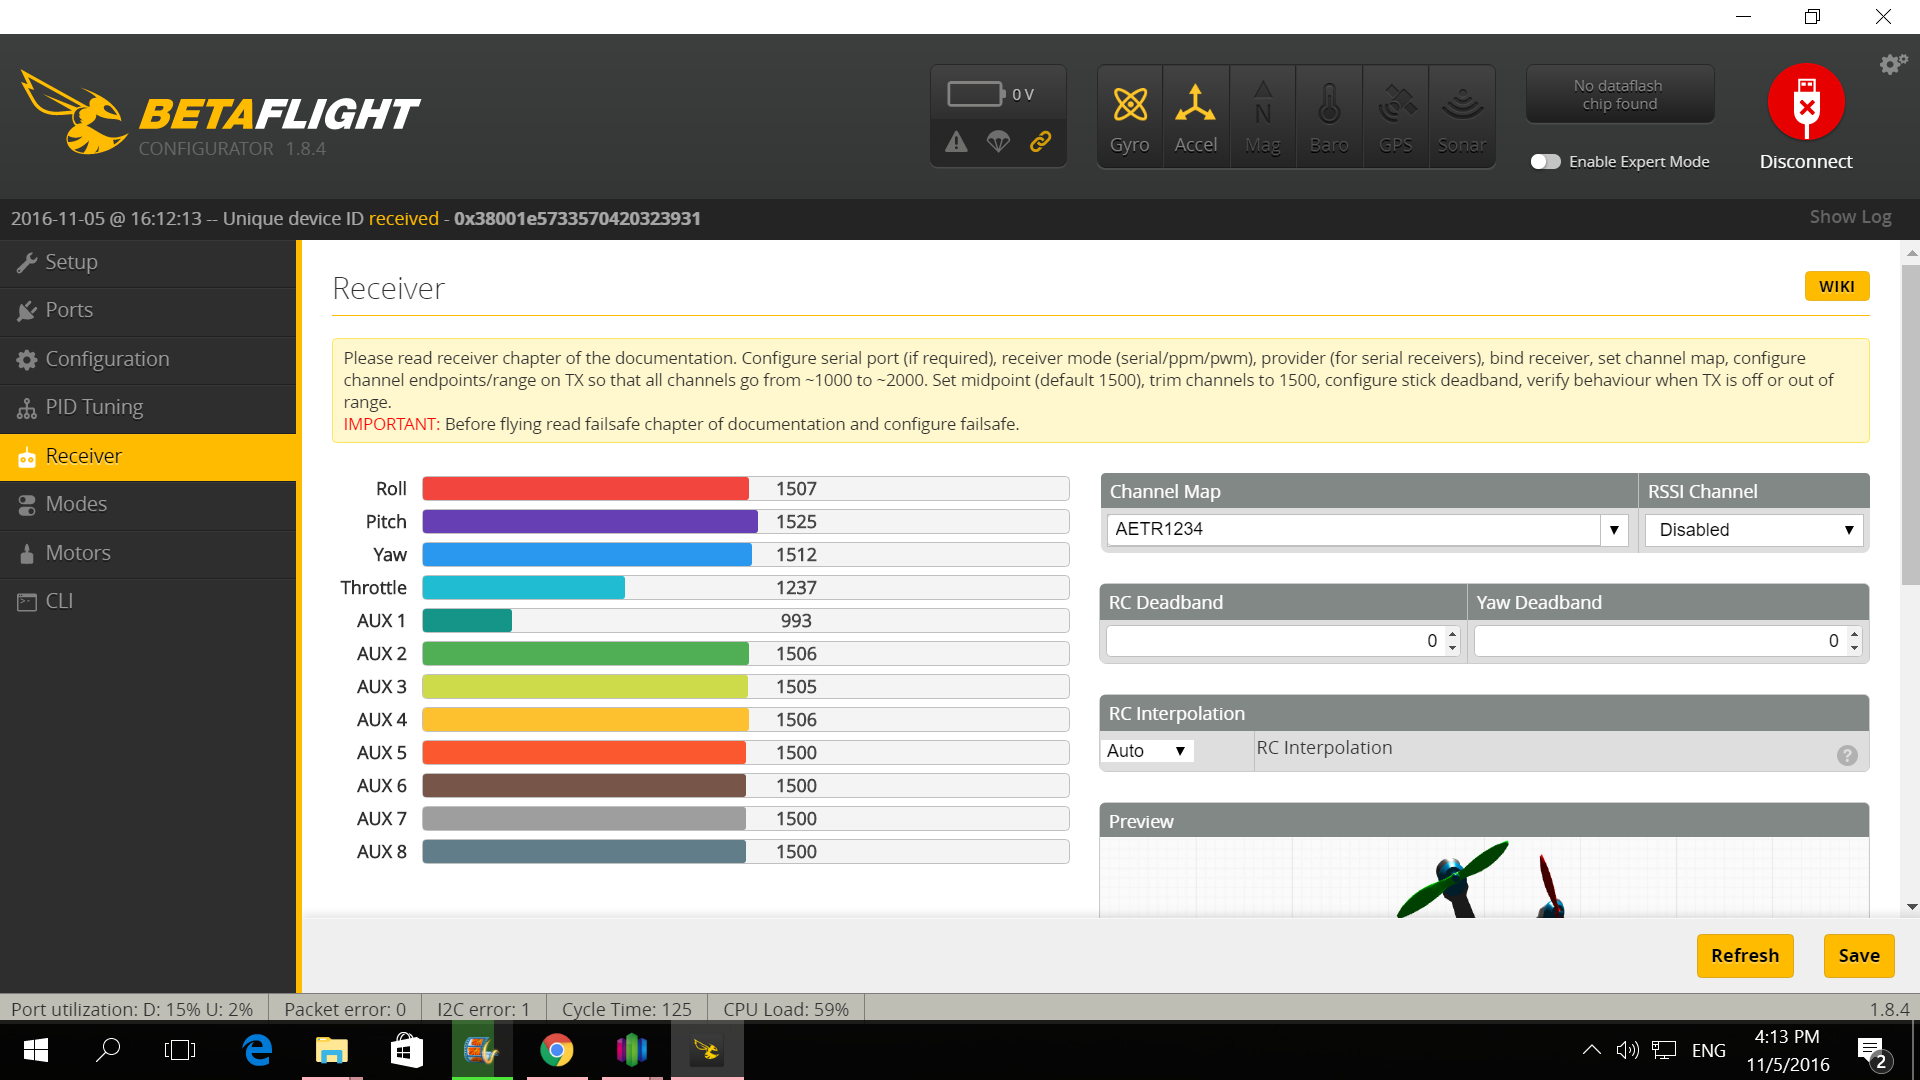
Task: Increment the RC Deadband value with stepper
Action: [x=1451, y=635]
